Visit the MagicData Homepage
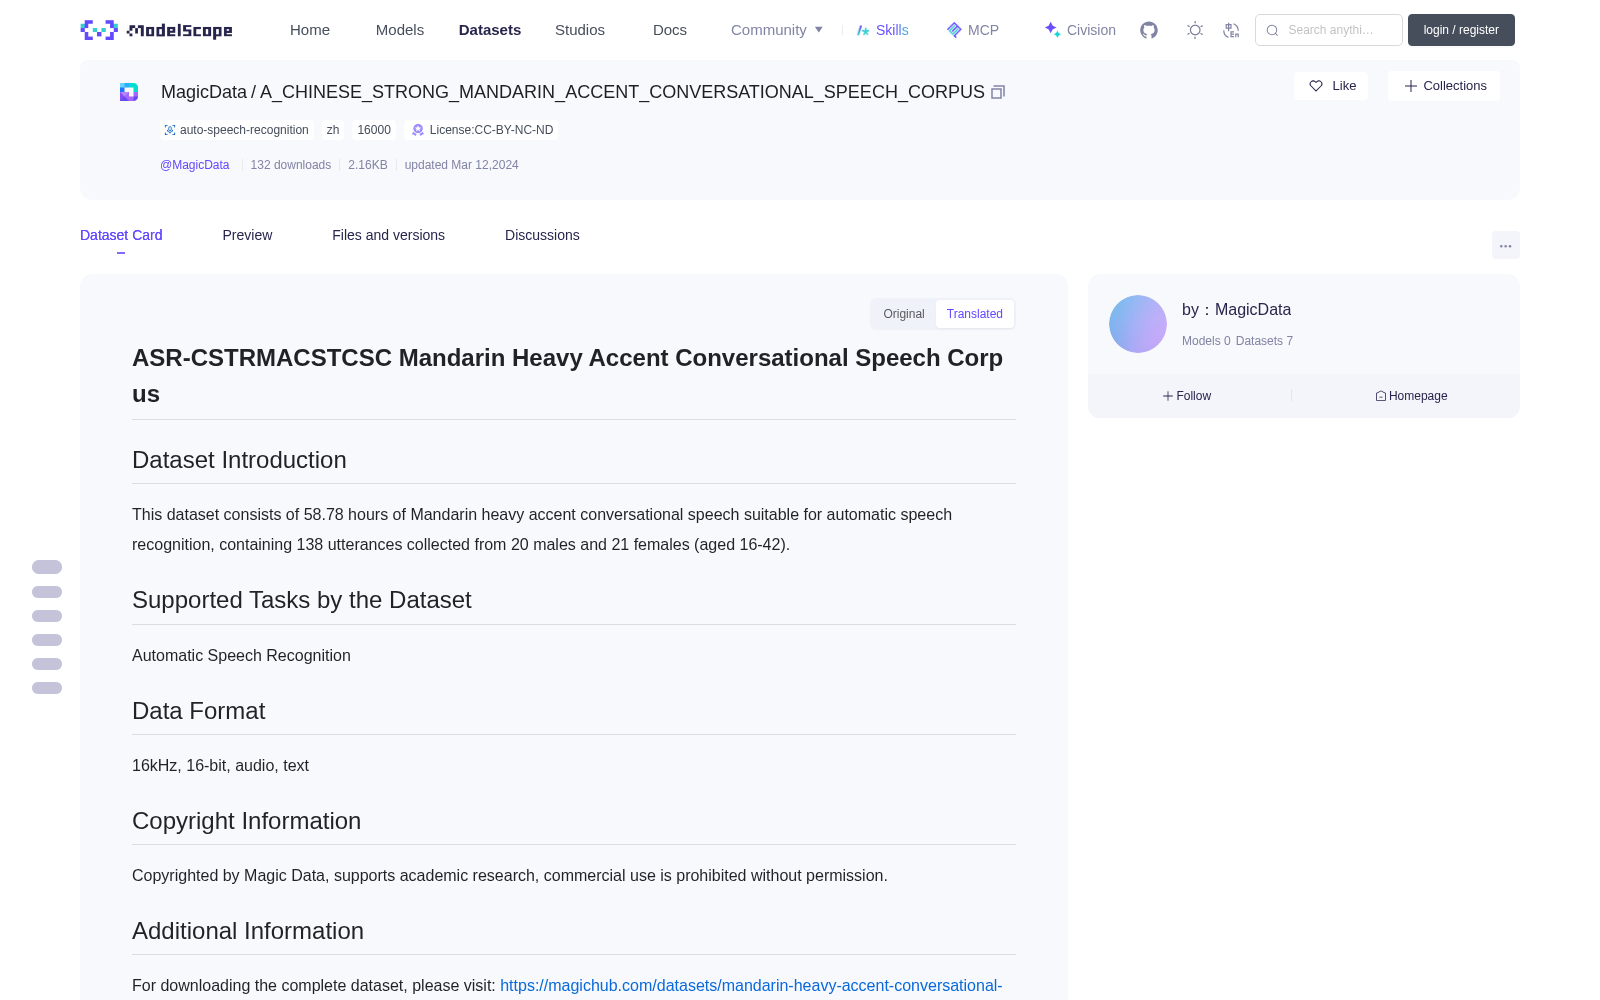Screen dimensions: 1600x1000 pyautogui.click(x=1411, y=396)
